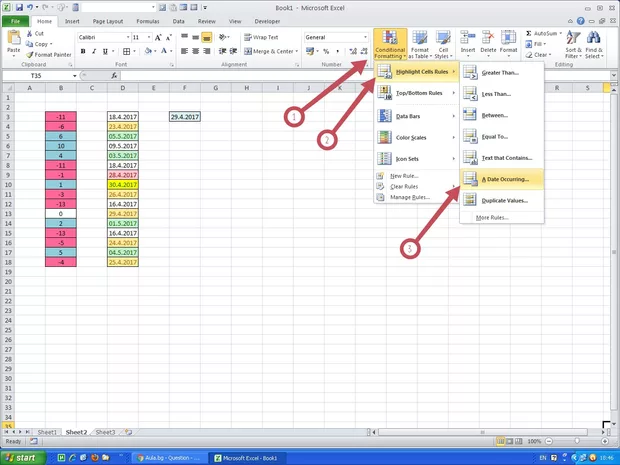Click the Delete cells icon
Viewport: 620px width, 465px height.
488,43
